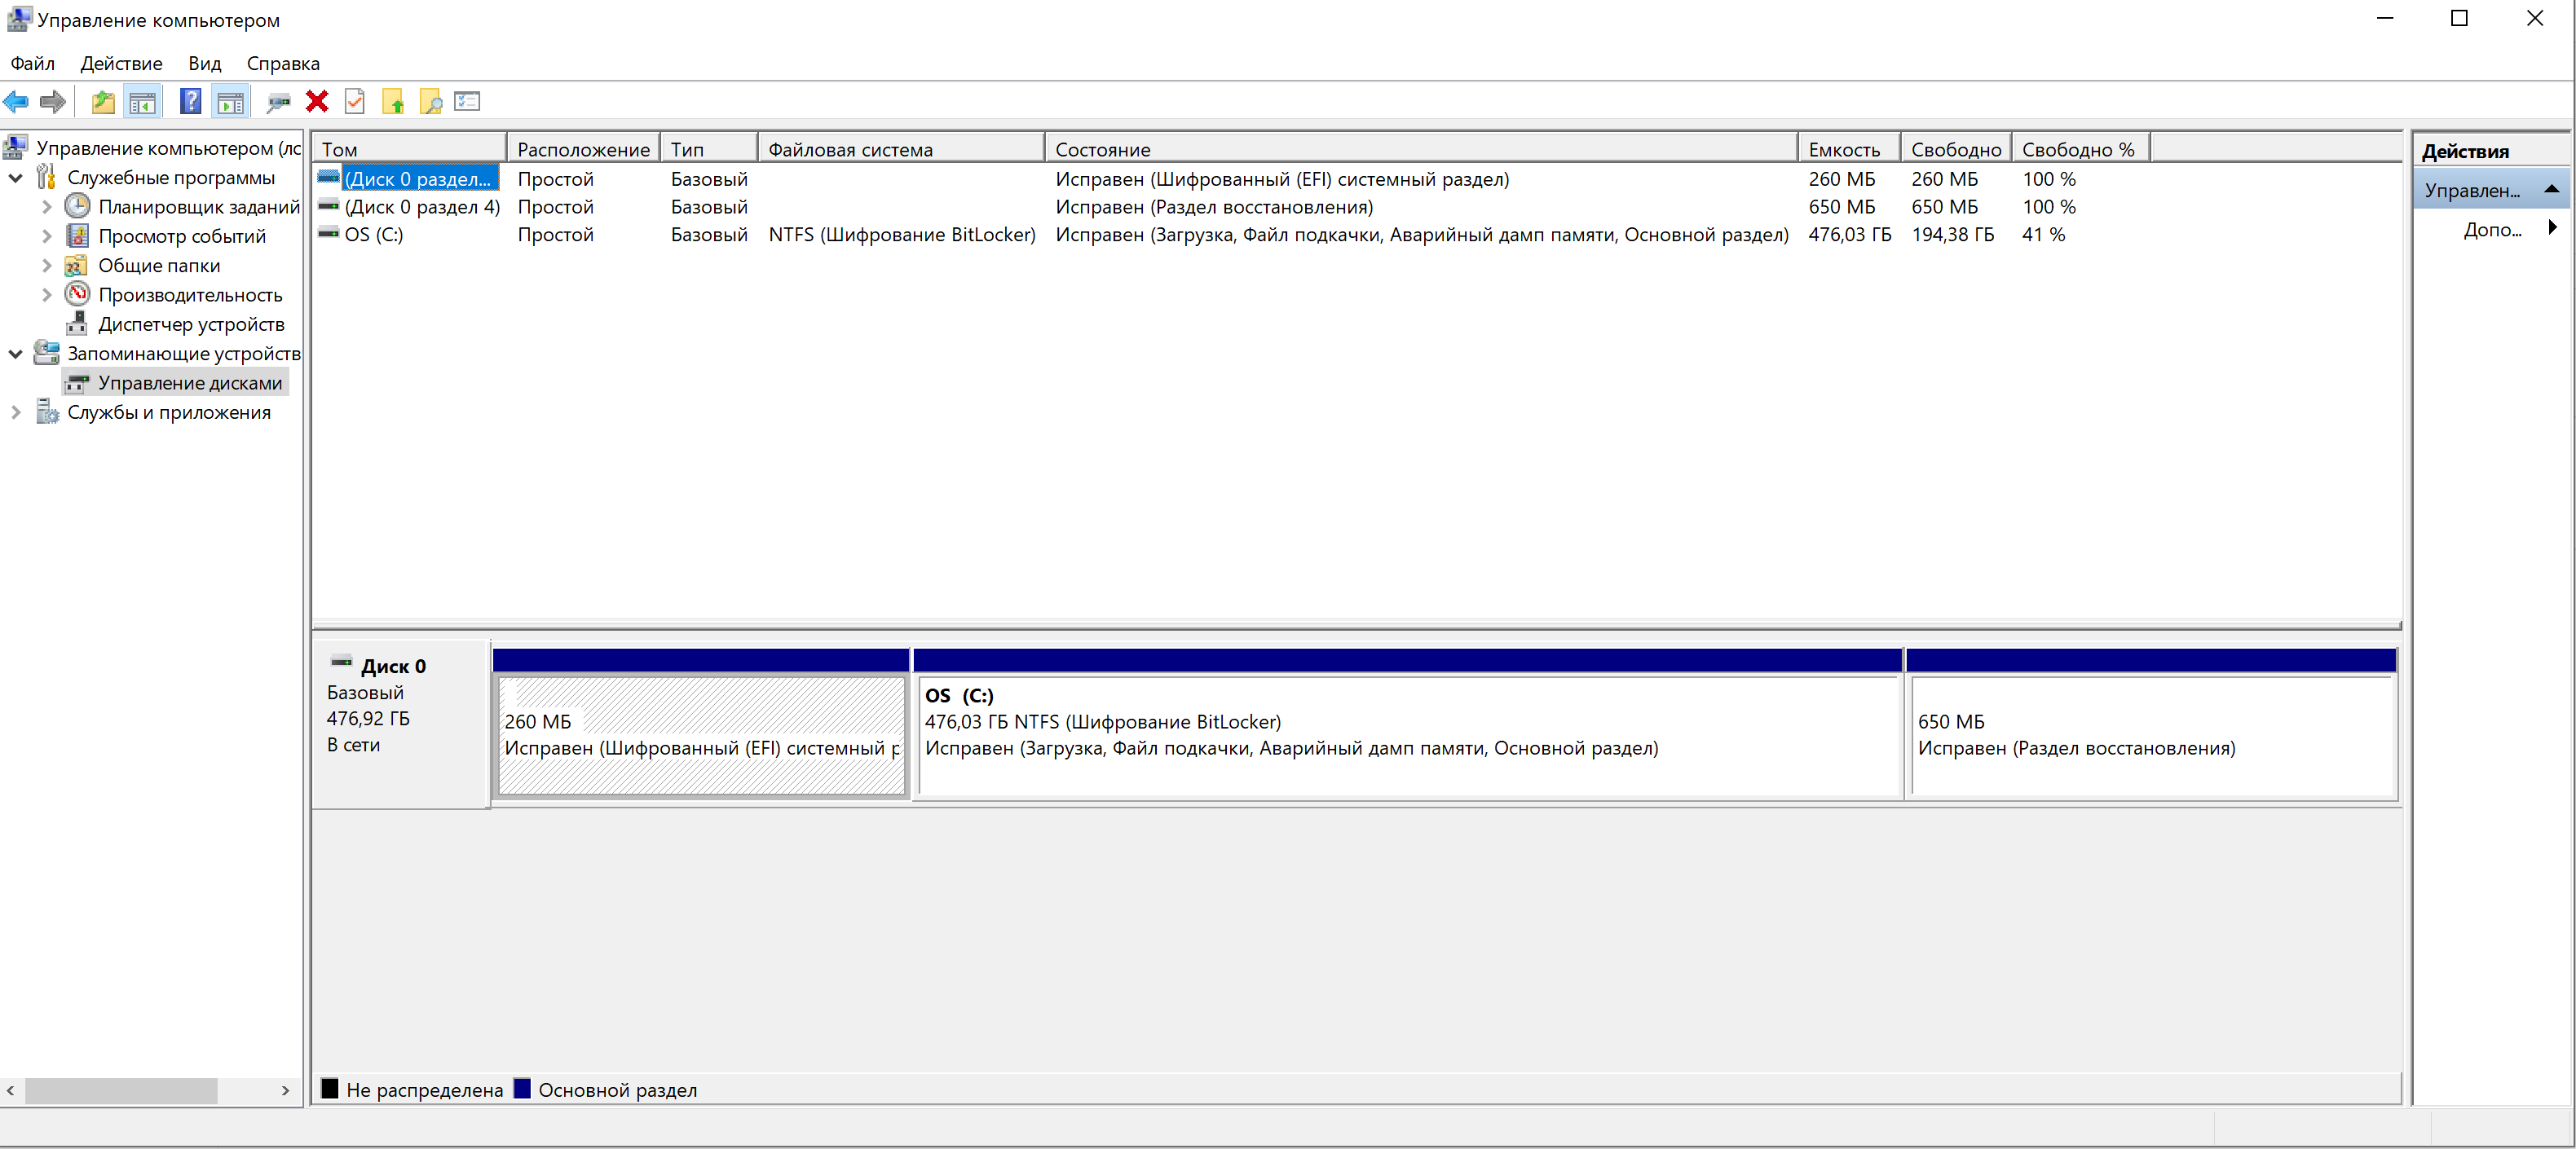Click the red X delete icon
Viewport: 2576px width, 1149px height.
(x=317, y=102)
